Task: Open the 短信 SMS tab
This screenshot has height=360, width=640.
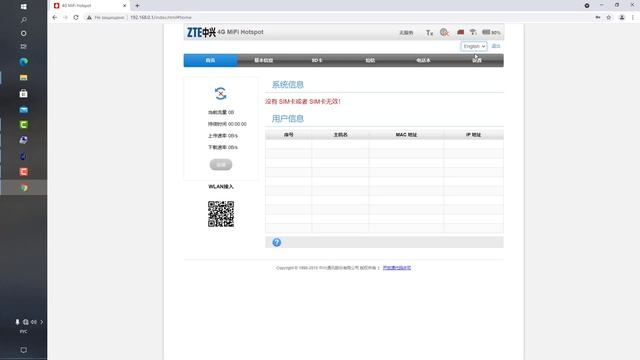Action: (x=370, y=60)
